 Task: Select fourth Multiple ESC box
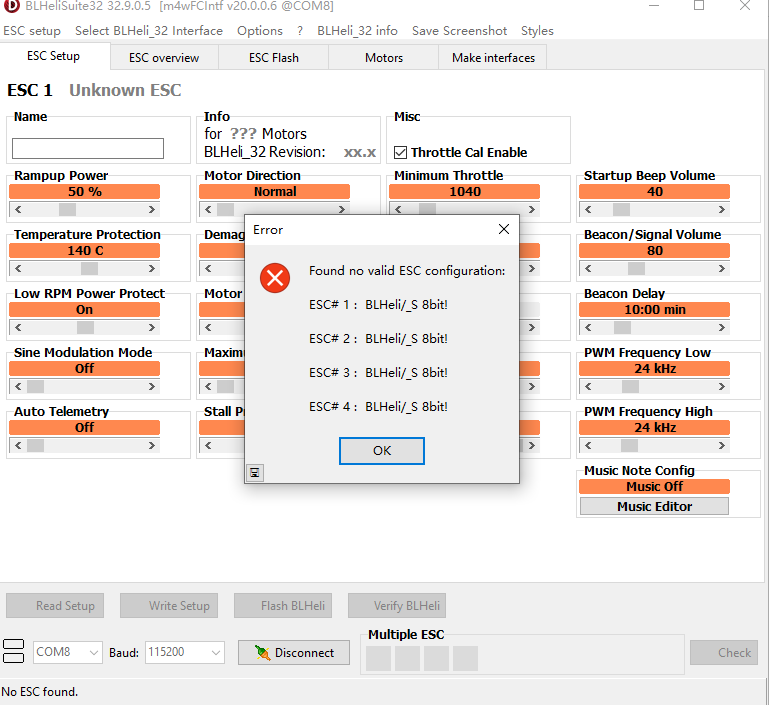coord(465,658)
